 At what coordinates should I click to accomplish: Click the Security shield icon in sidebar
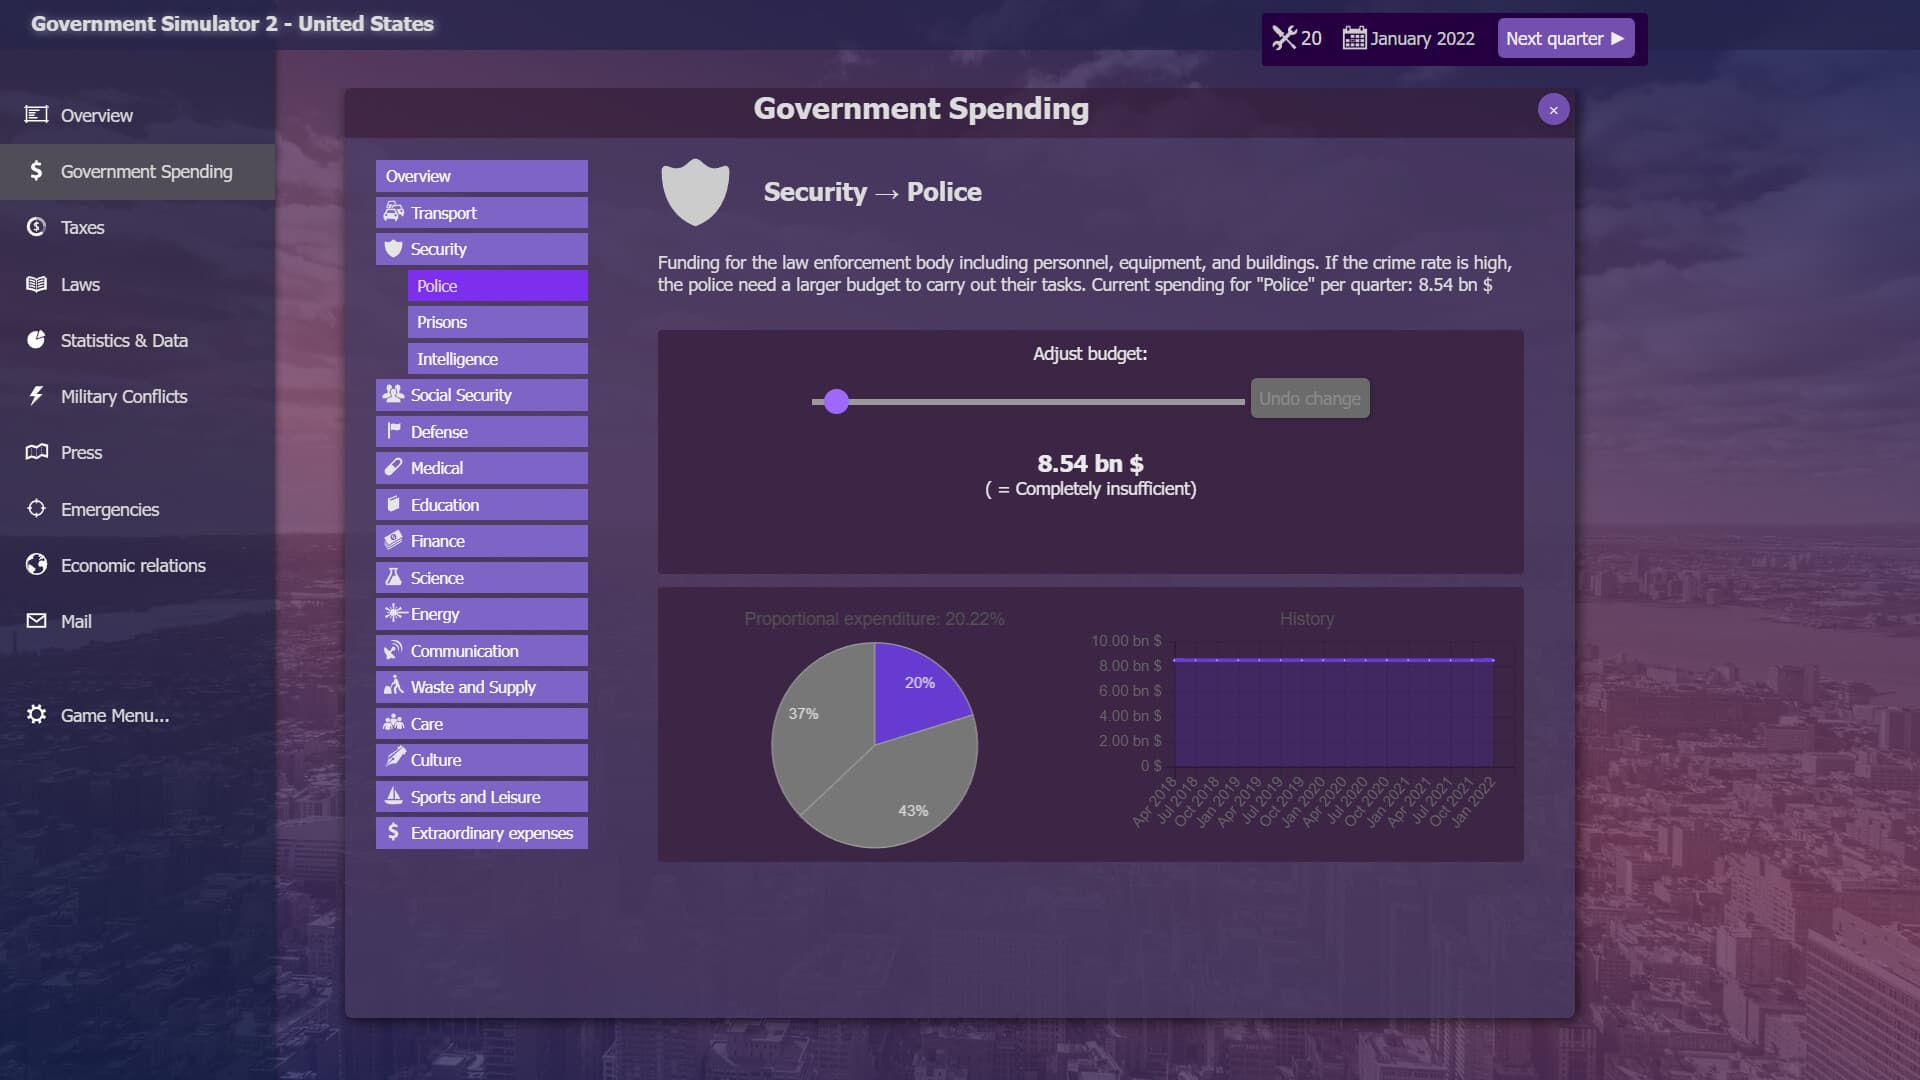tap(393, 249)
